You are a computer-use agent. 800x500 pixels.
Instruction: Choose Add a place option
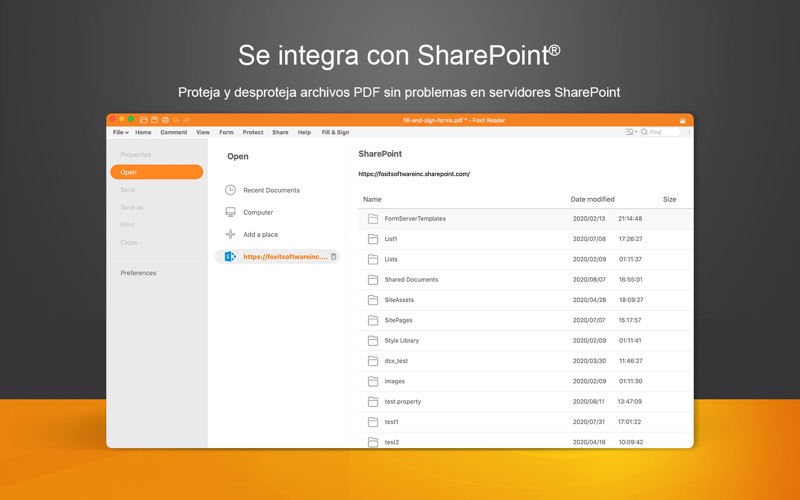click(x=261, y=235)
